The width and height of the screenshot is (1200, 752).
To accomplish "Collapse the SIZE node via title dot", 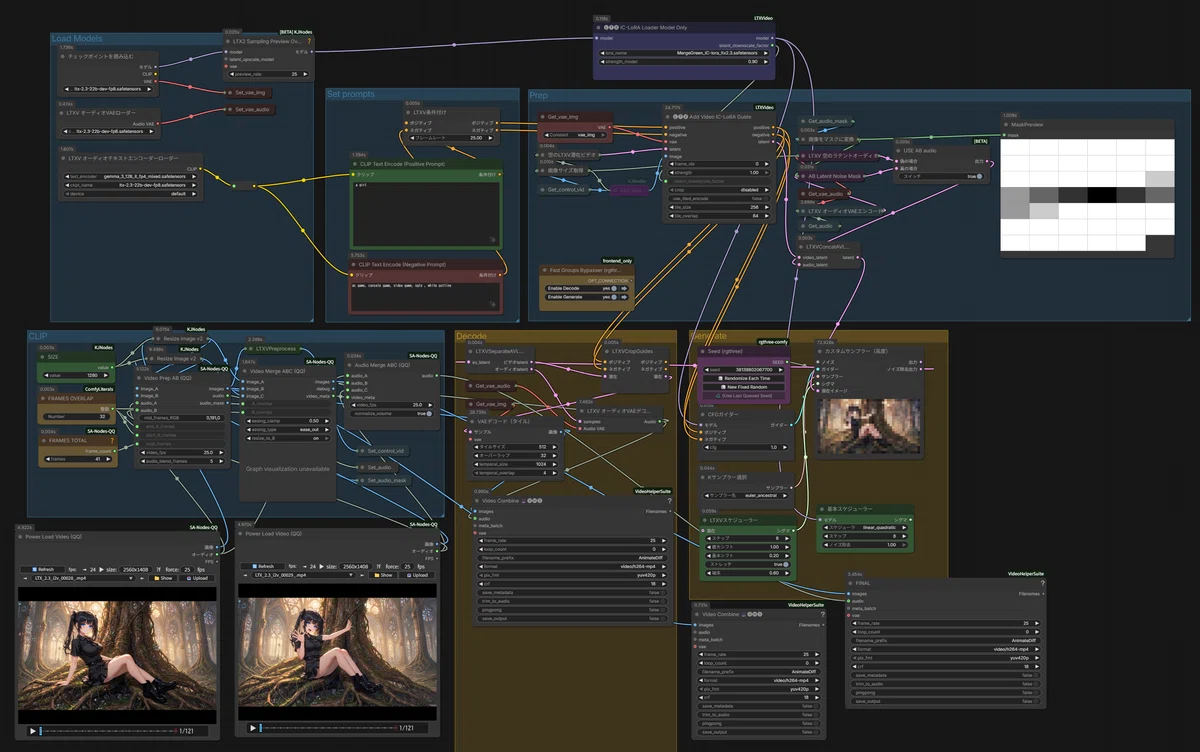I will 44,356.
